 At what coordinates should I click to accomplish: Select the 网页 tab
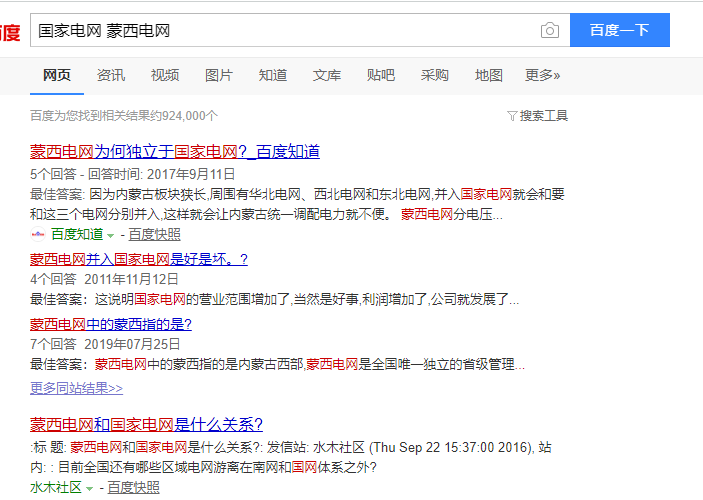57,75
